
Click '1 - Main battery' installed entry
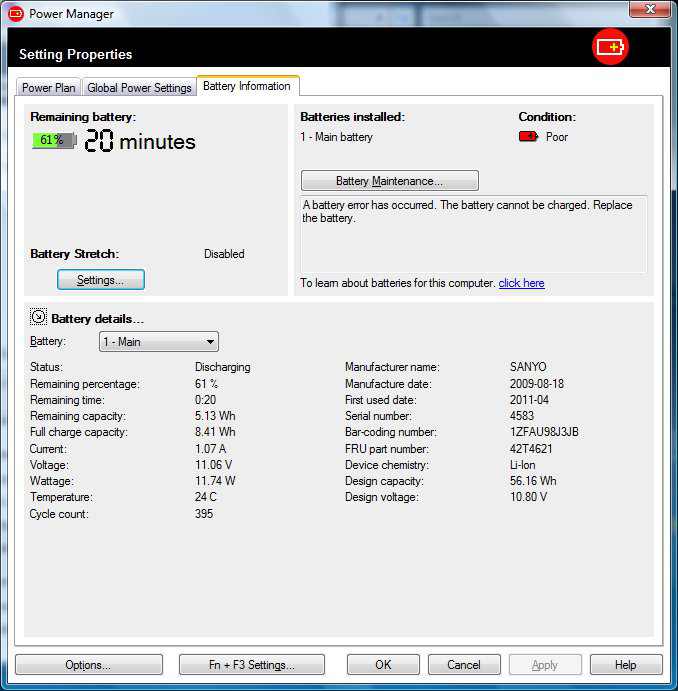tap(337, 137)
